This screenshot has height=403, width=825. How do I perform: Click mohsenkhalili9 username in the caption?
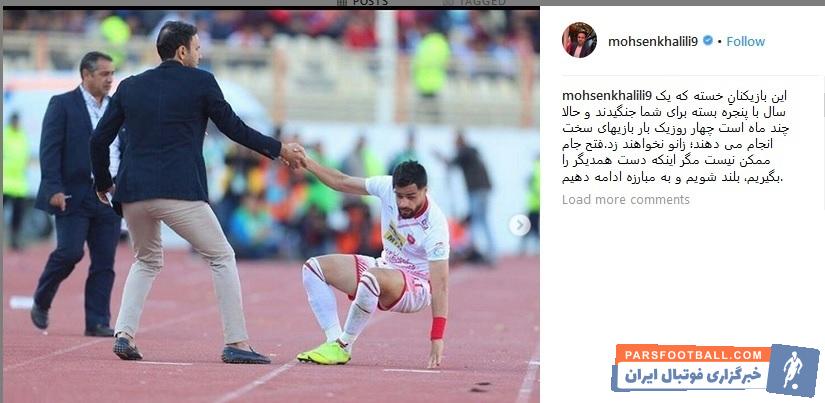click(x=607, y=96)
